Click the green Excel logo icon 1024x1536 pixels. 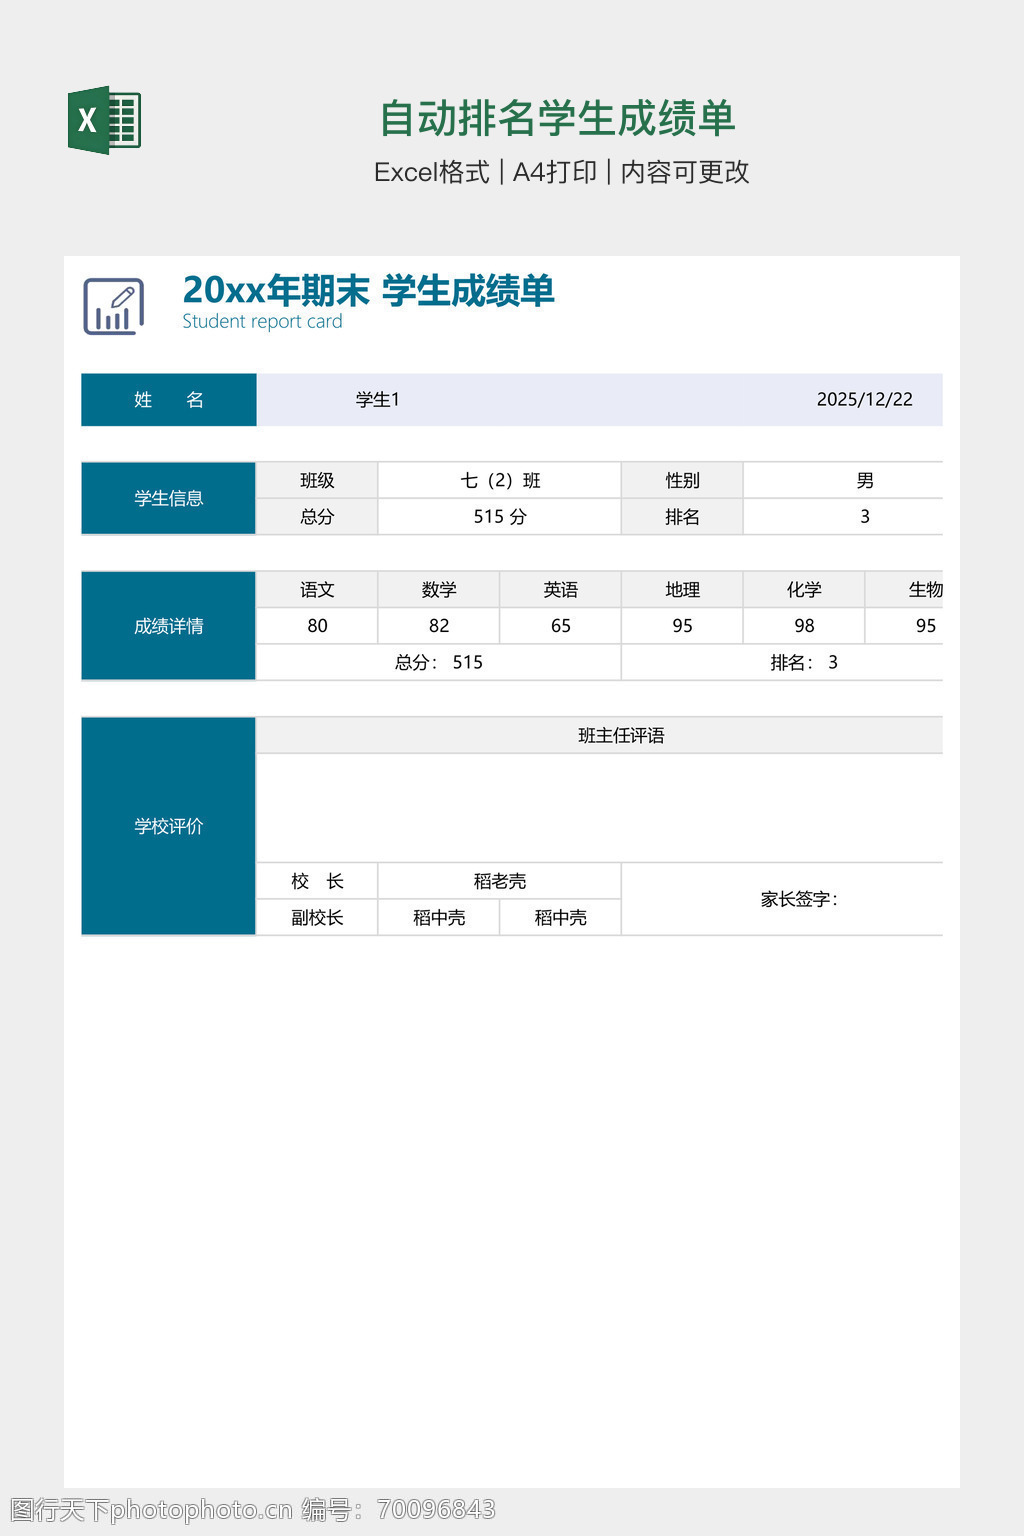pyautogui.click(x=104, y=120)
